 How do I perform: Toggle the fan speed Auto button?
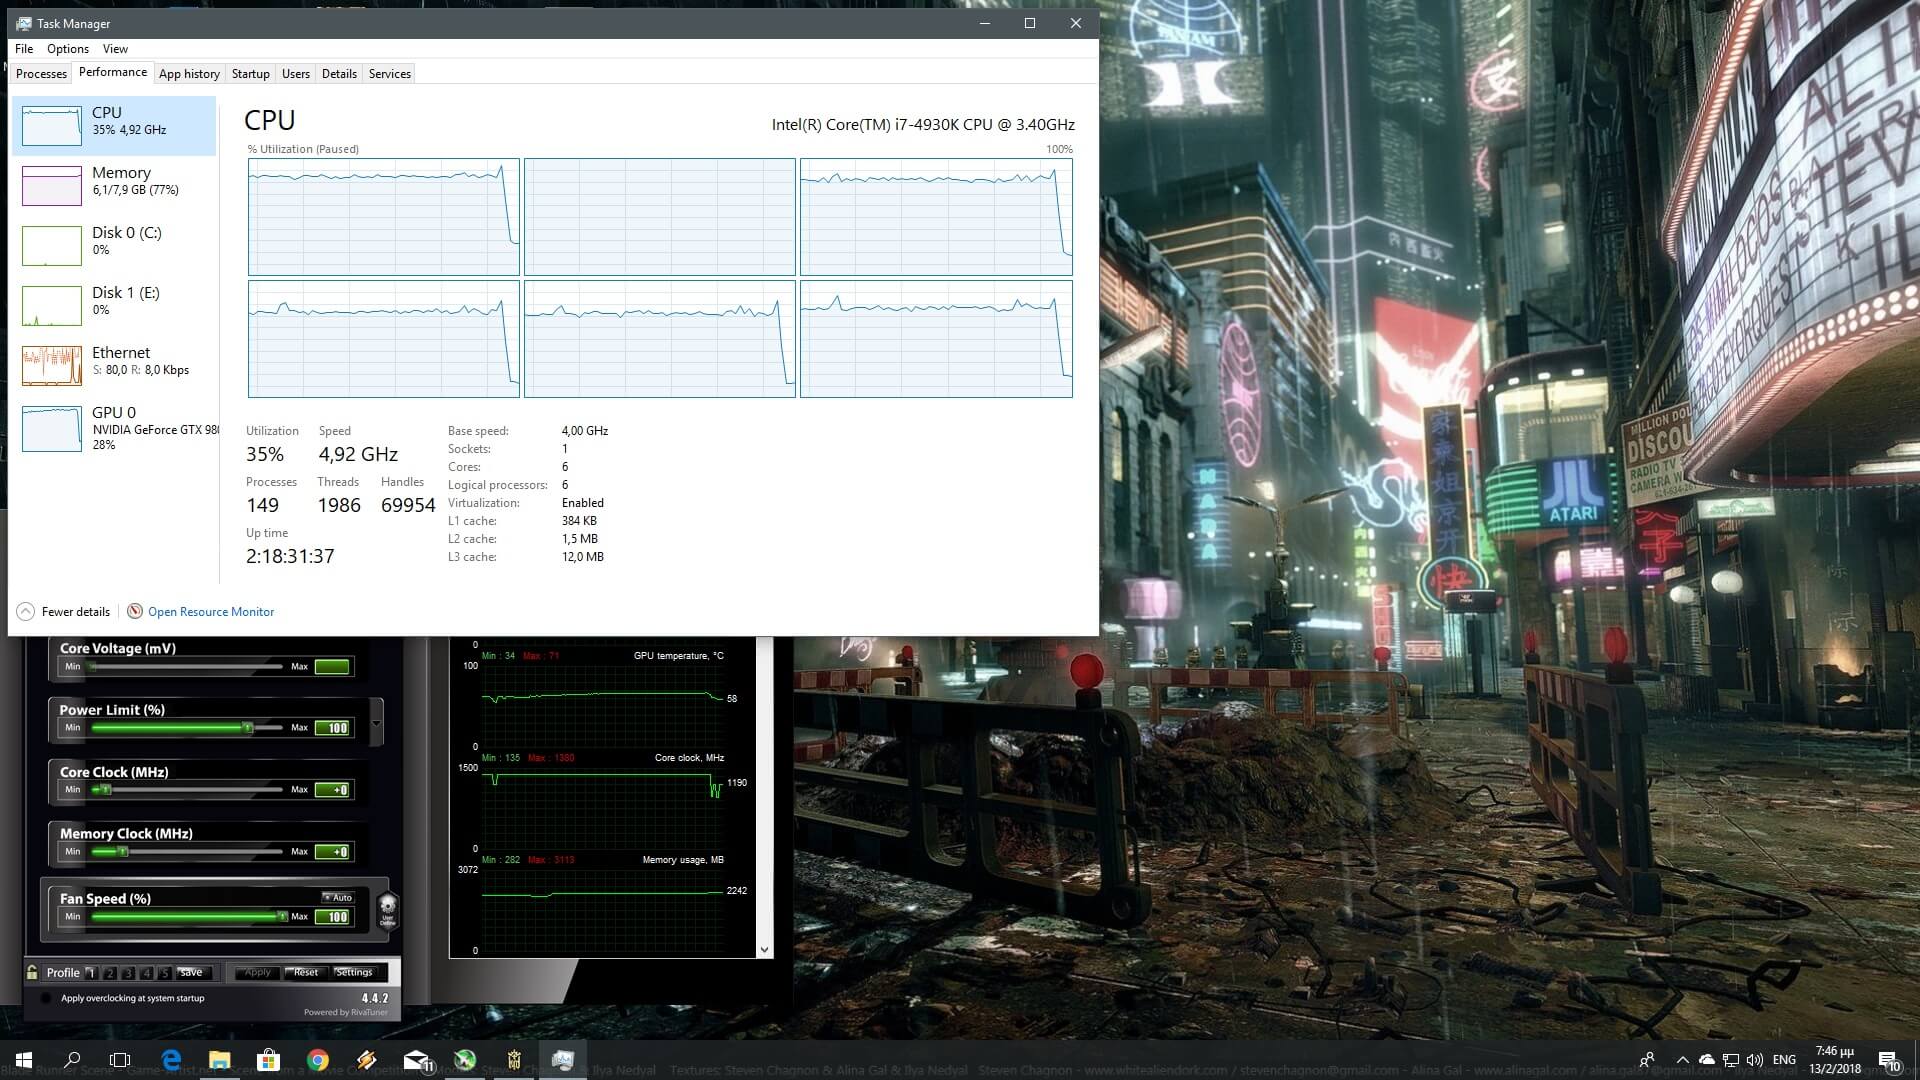[x=338, y=897]
